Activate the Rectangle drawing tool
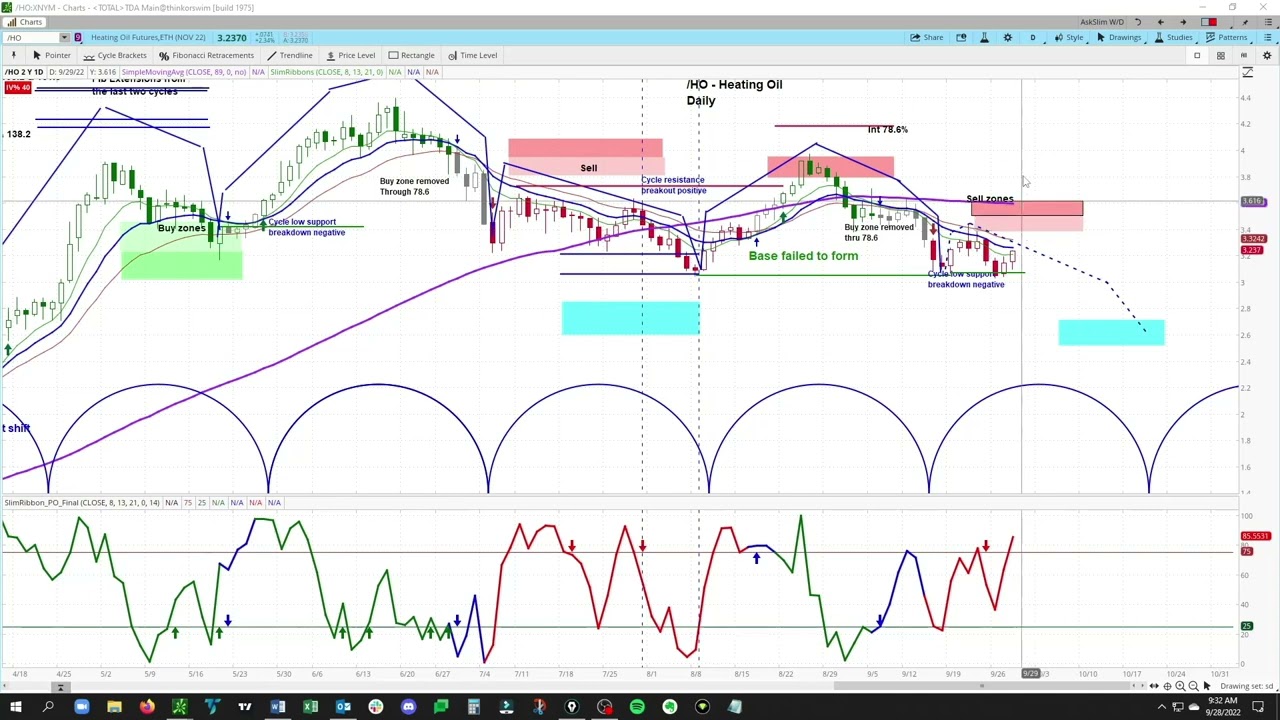Screen dimensions: 1280x720 pos(411,55)
